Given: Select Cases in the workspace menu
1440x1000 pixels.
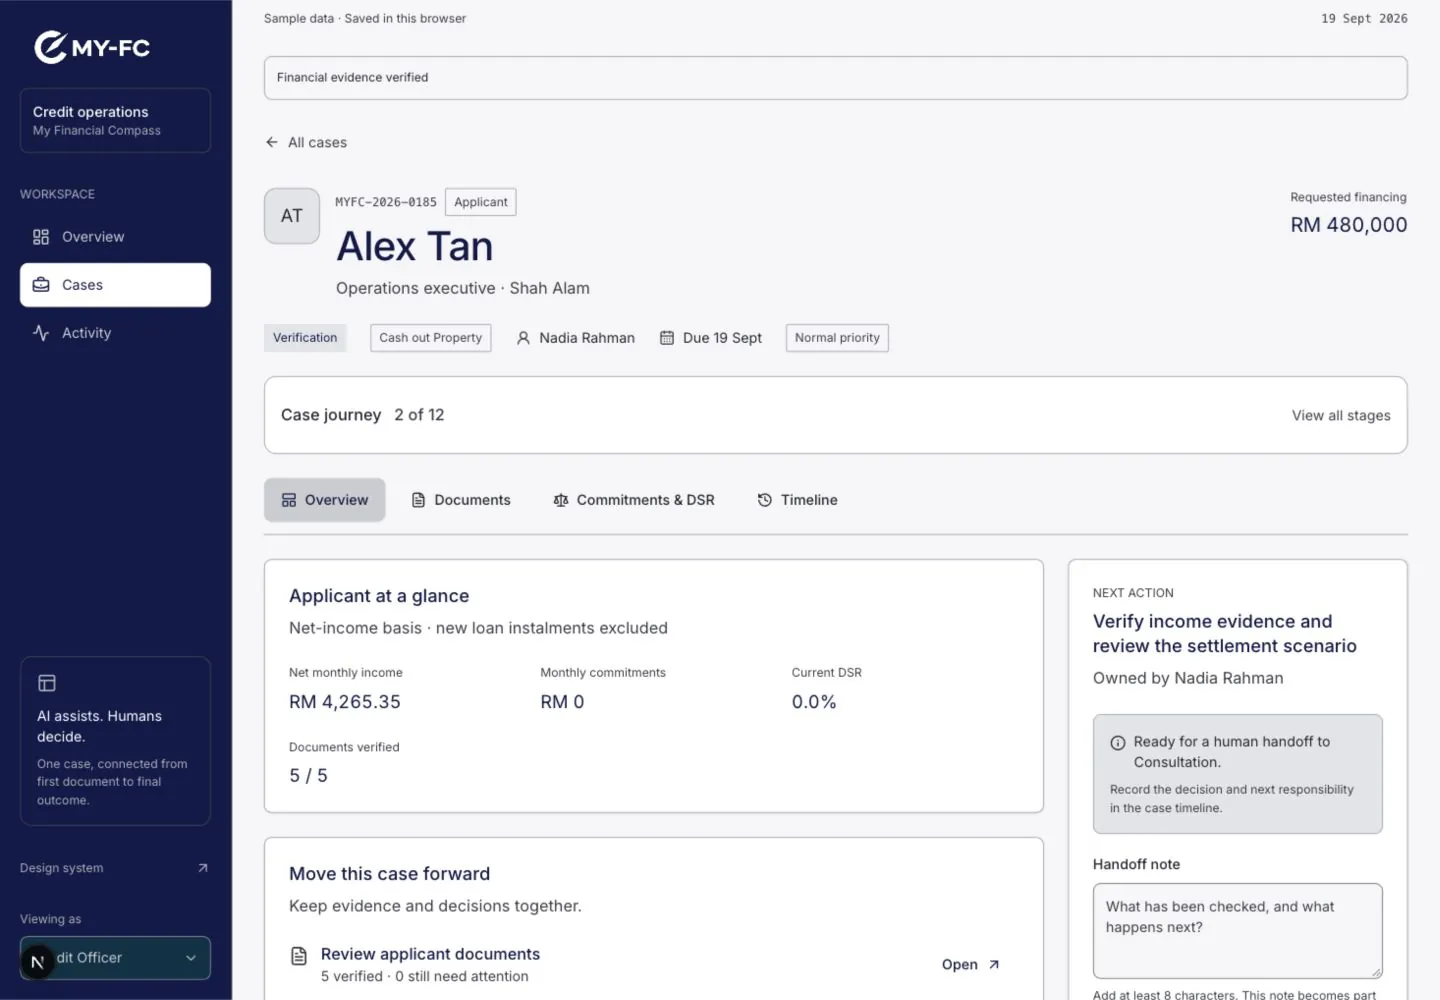Looking at the screenshot, I should [115, 285].
